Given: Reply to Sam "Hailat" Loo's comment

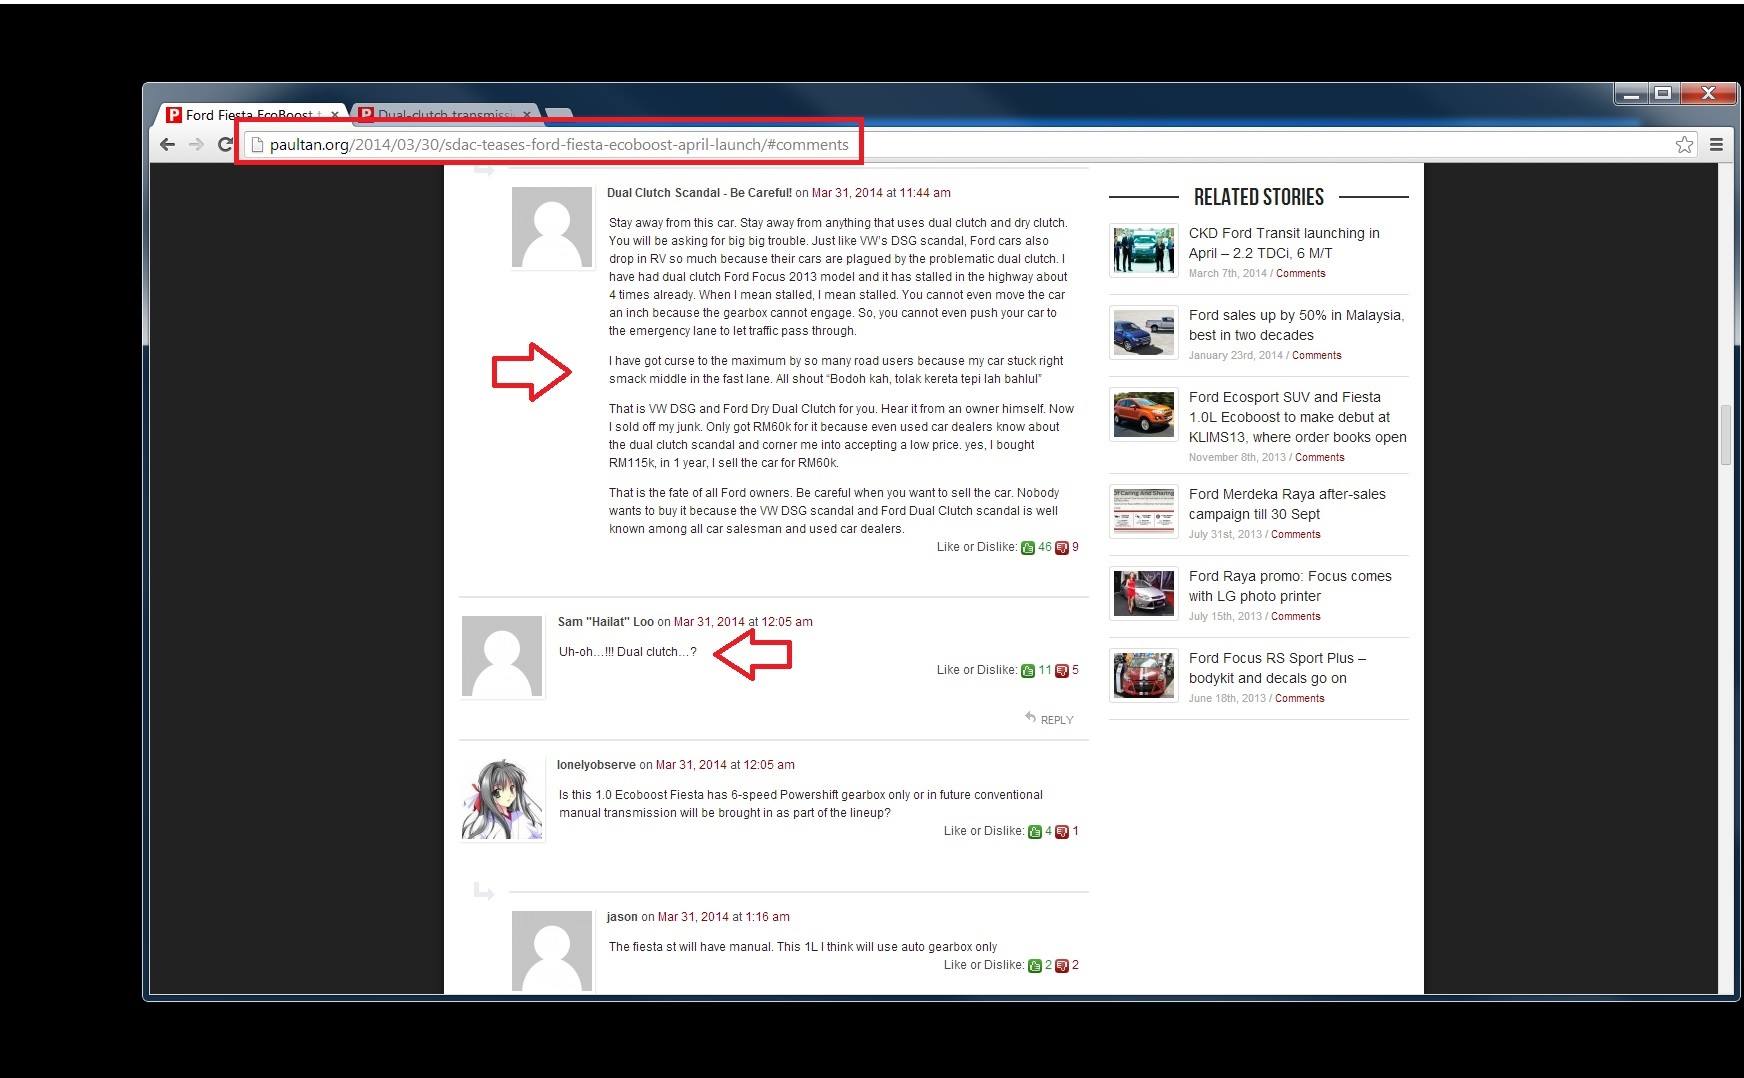Looking at the screenshot, I should pos(1049,719).
